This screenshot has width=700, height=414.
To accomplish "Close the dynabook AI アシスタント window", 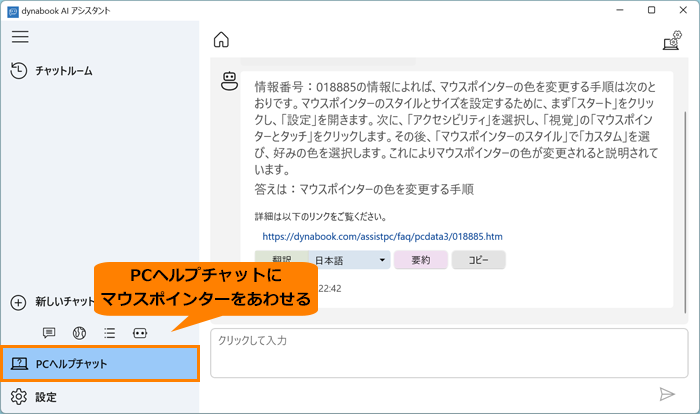I will tap(683, 10).
